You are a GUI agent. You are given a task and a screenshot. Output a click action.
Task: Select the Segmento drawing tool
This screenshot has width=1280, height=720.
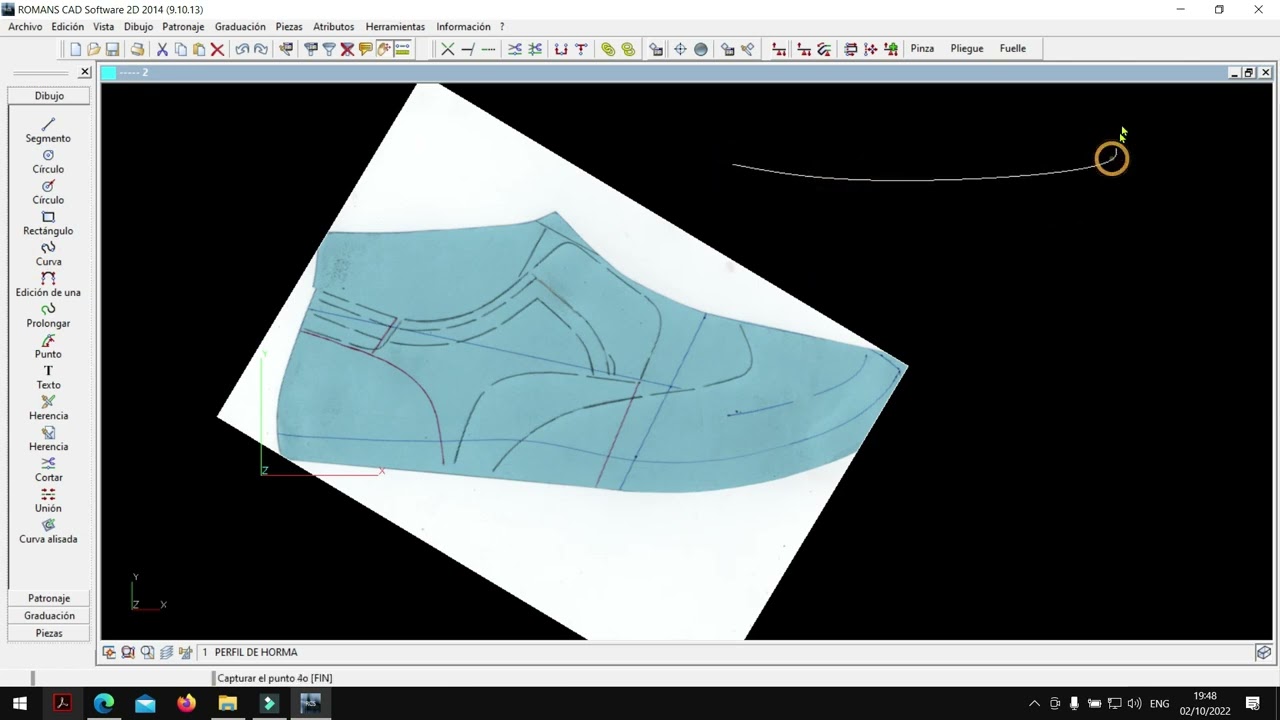(x=48, y=130)
